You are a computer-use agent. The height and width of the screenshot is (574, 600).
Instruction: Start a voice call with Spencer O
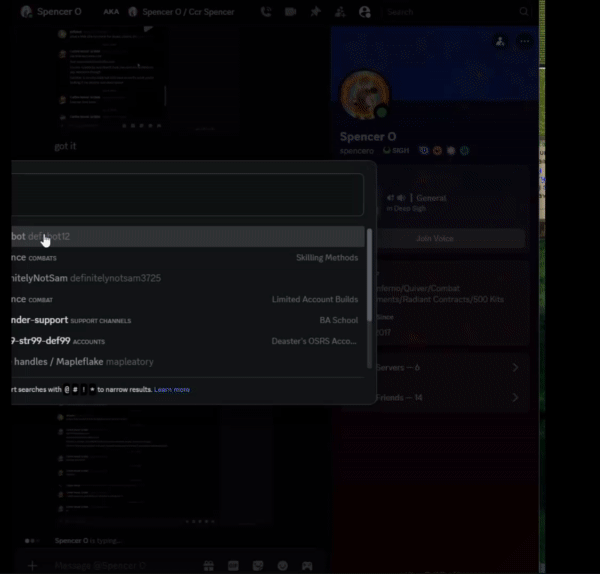[265, 12]
